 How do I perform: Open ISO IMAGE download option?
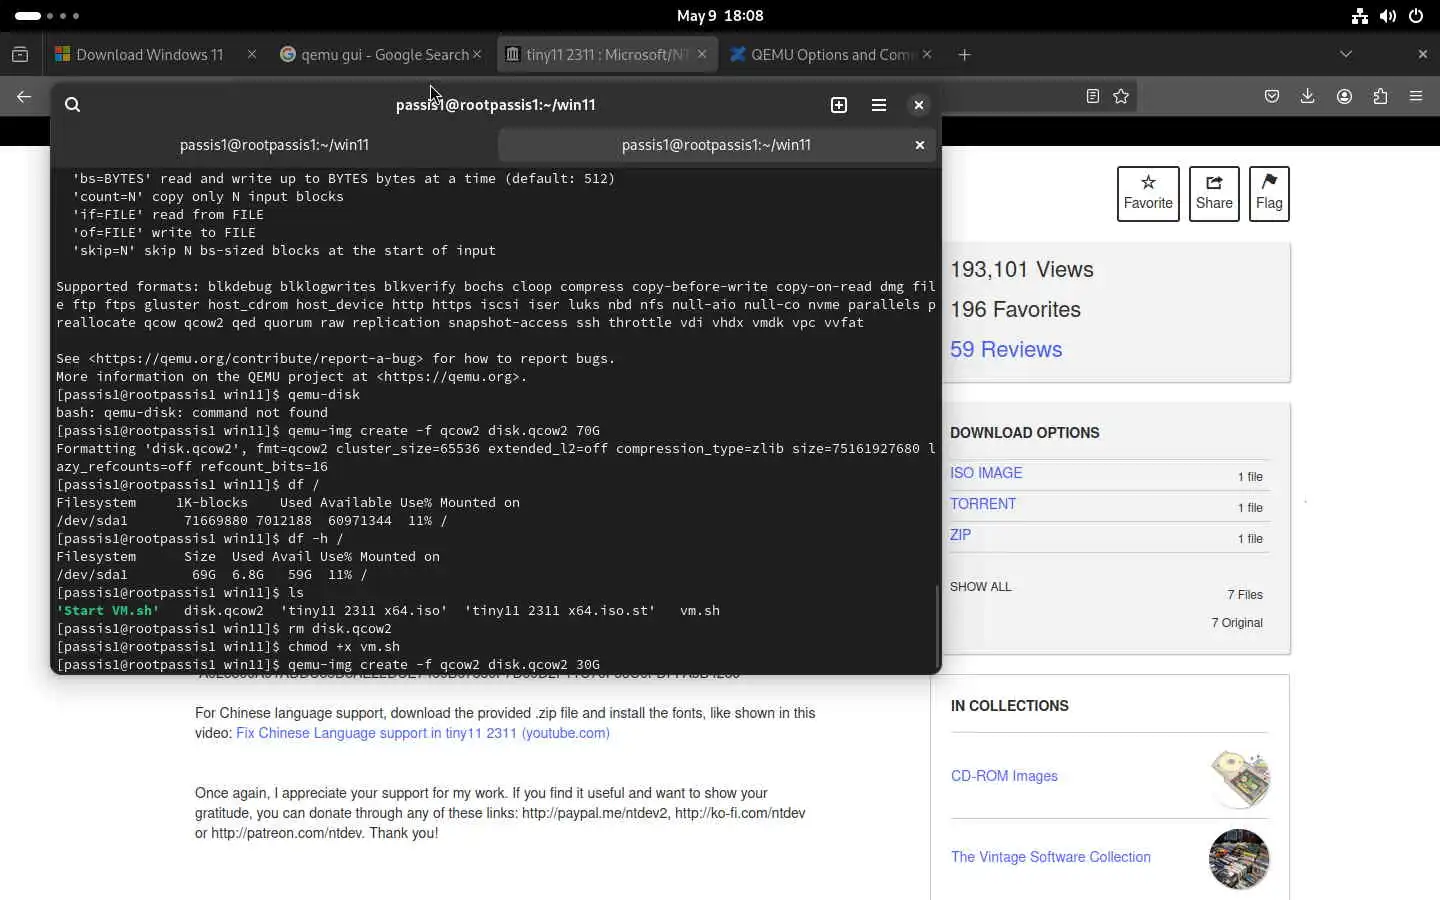[x=986, y=473]
